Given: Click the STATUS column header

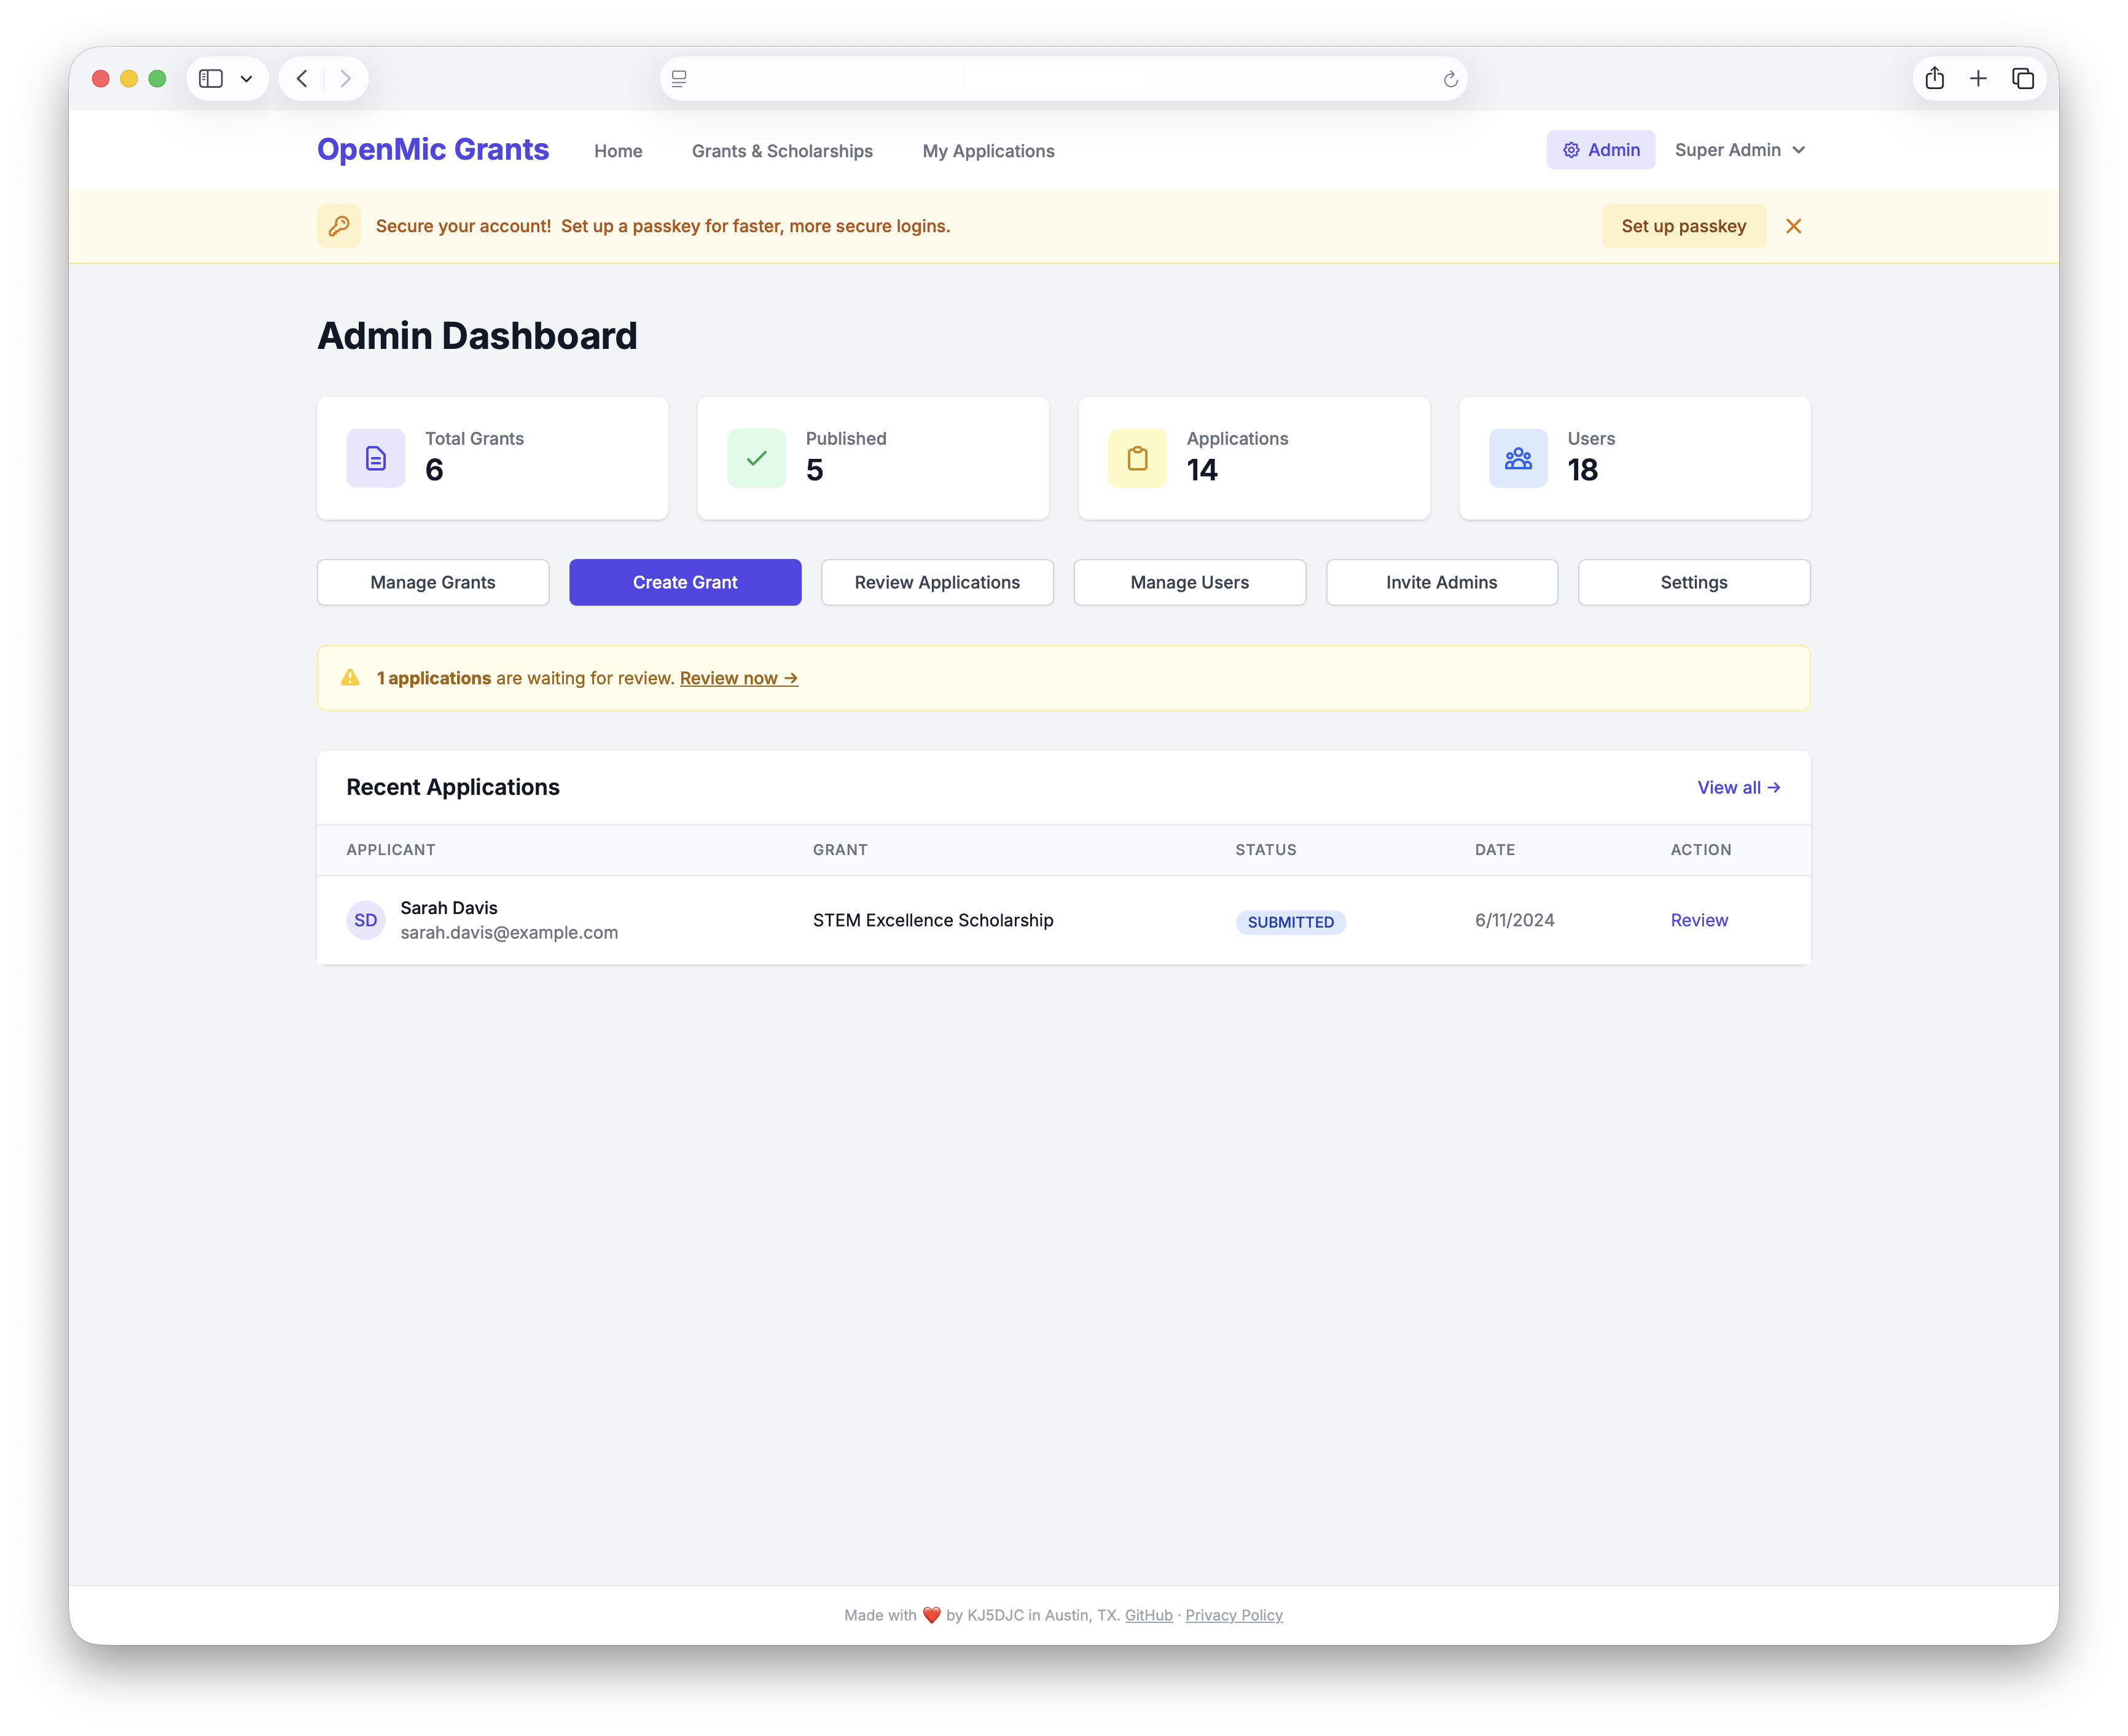Looking at the screenshot, I should tap(1265, 850).
